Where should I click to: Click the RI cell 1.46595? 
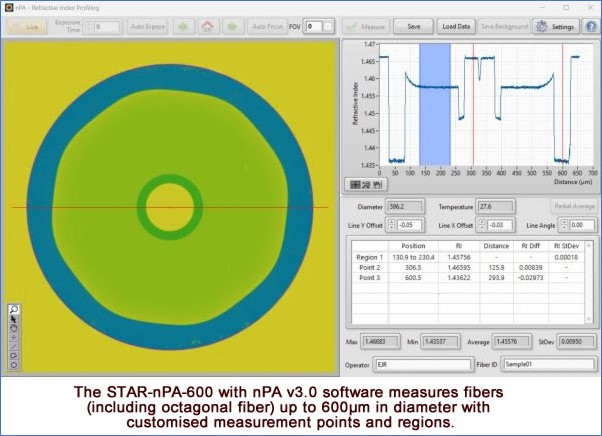click(459, 267)
